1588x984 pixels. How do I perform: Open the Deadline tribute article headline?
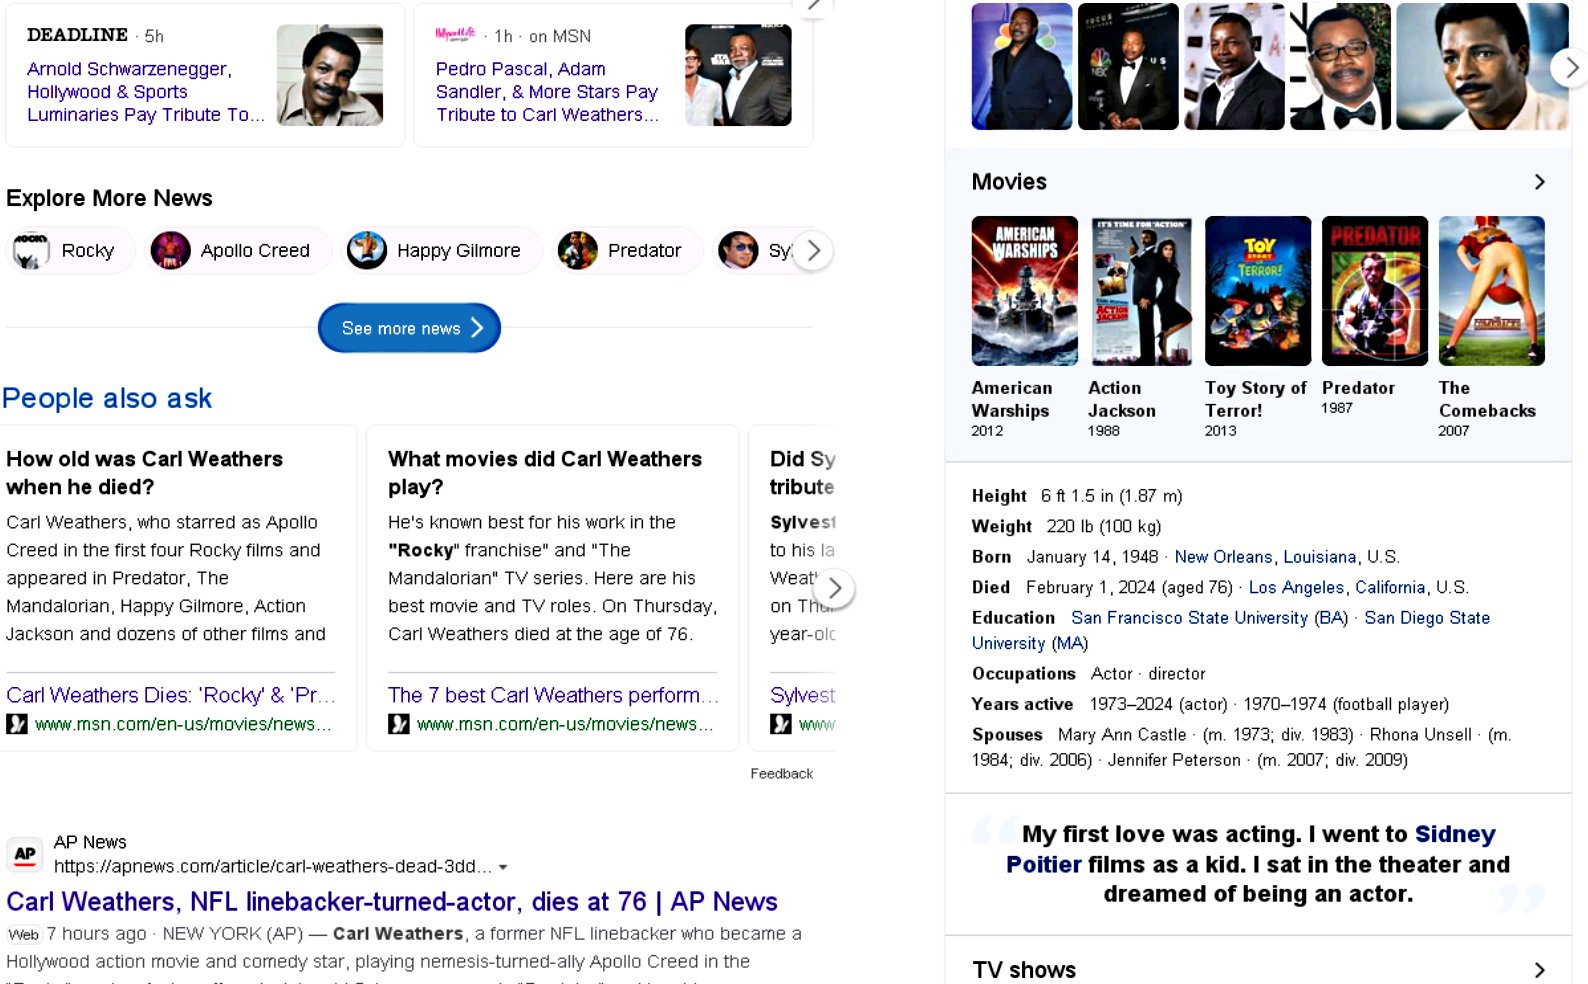[x=146, y=92]
